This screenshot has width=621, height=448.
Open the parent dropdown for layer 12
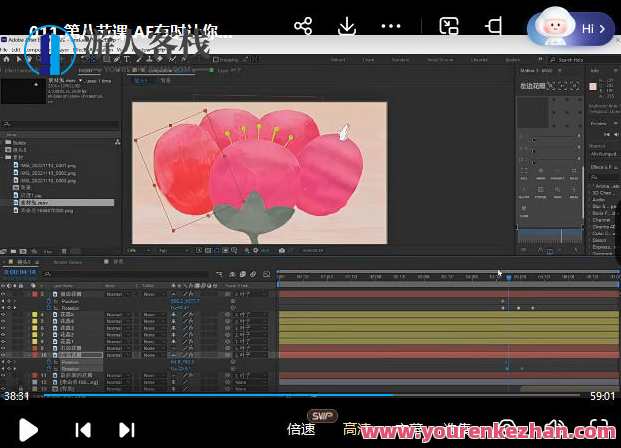click(x=251, y=382)
